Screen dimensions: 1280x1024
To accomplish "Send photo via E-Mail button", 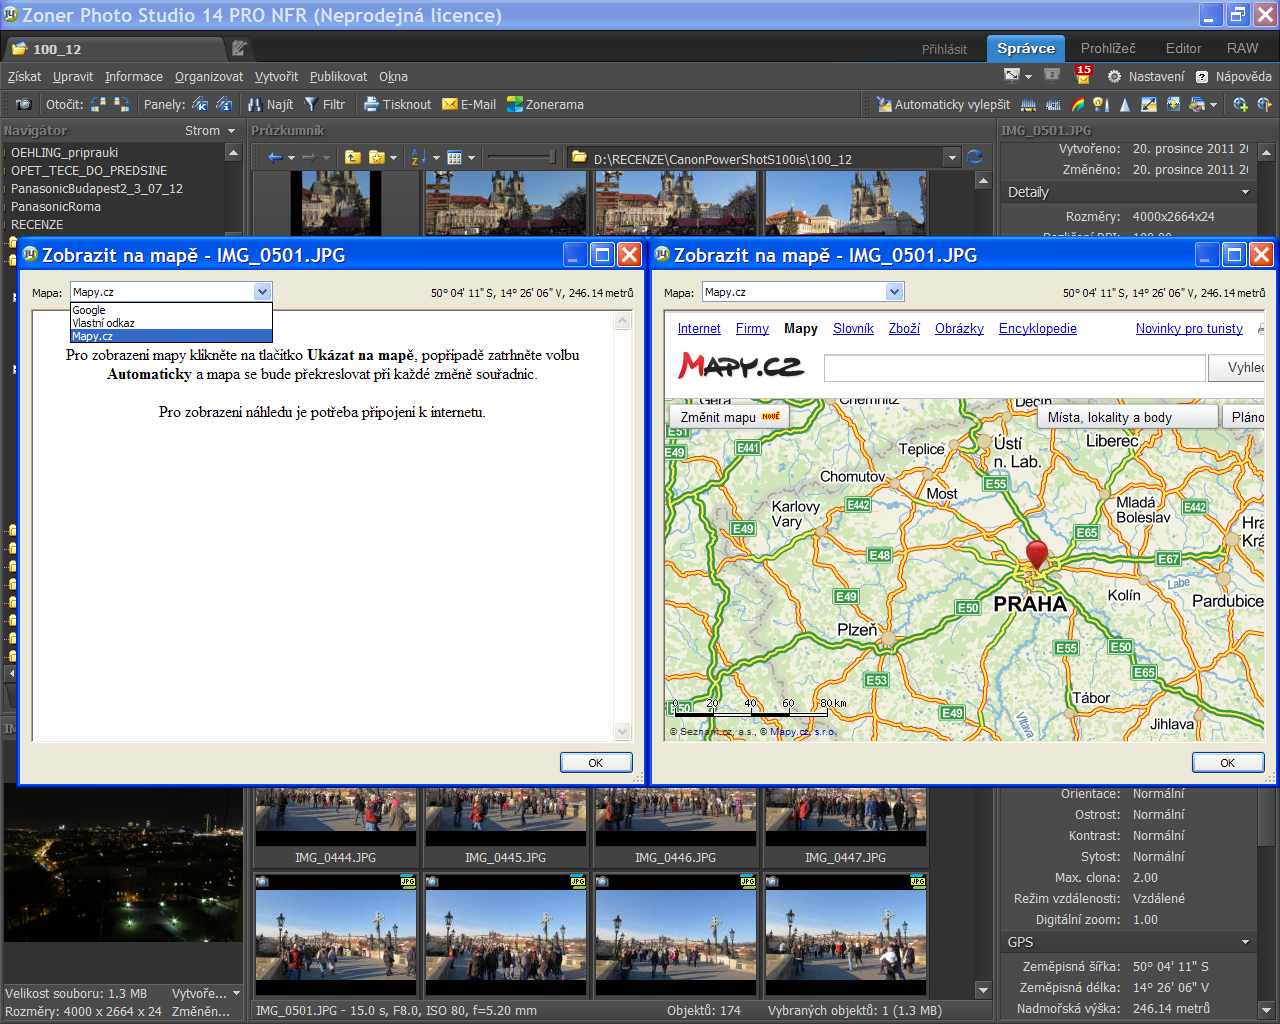I will tap(469, 104).
